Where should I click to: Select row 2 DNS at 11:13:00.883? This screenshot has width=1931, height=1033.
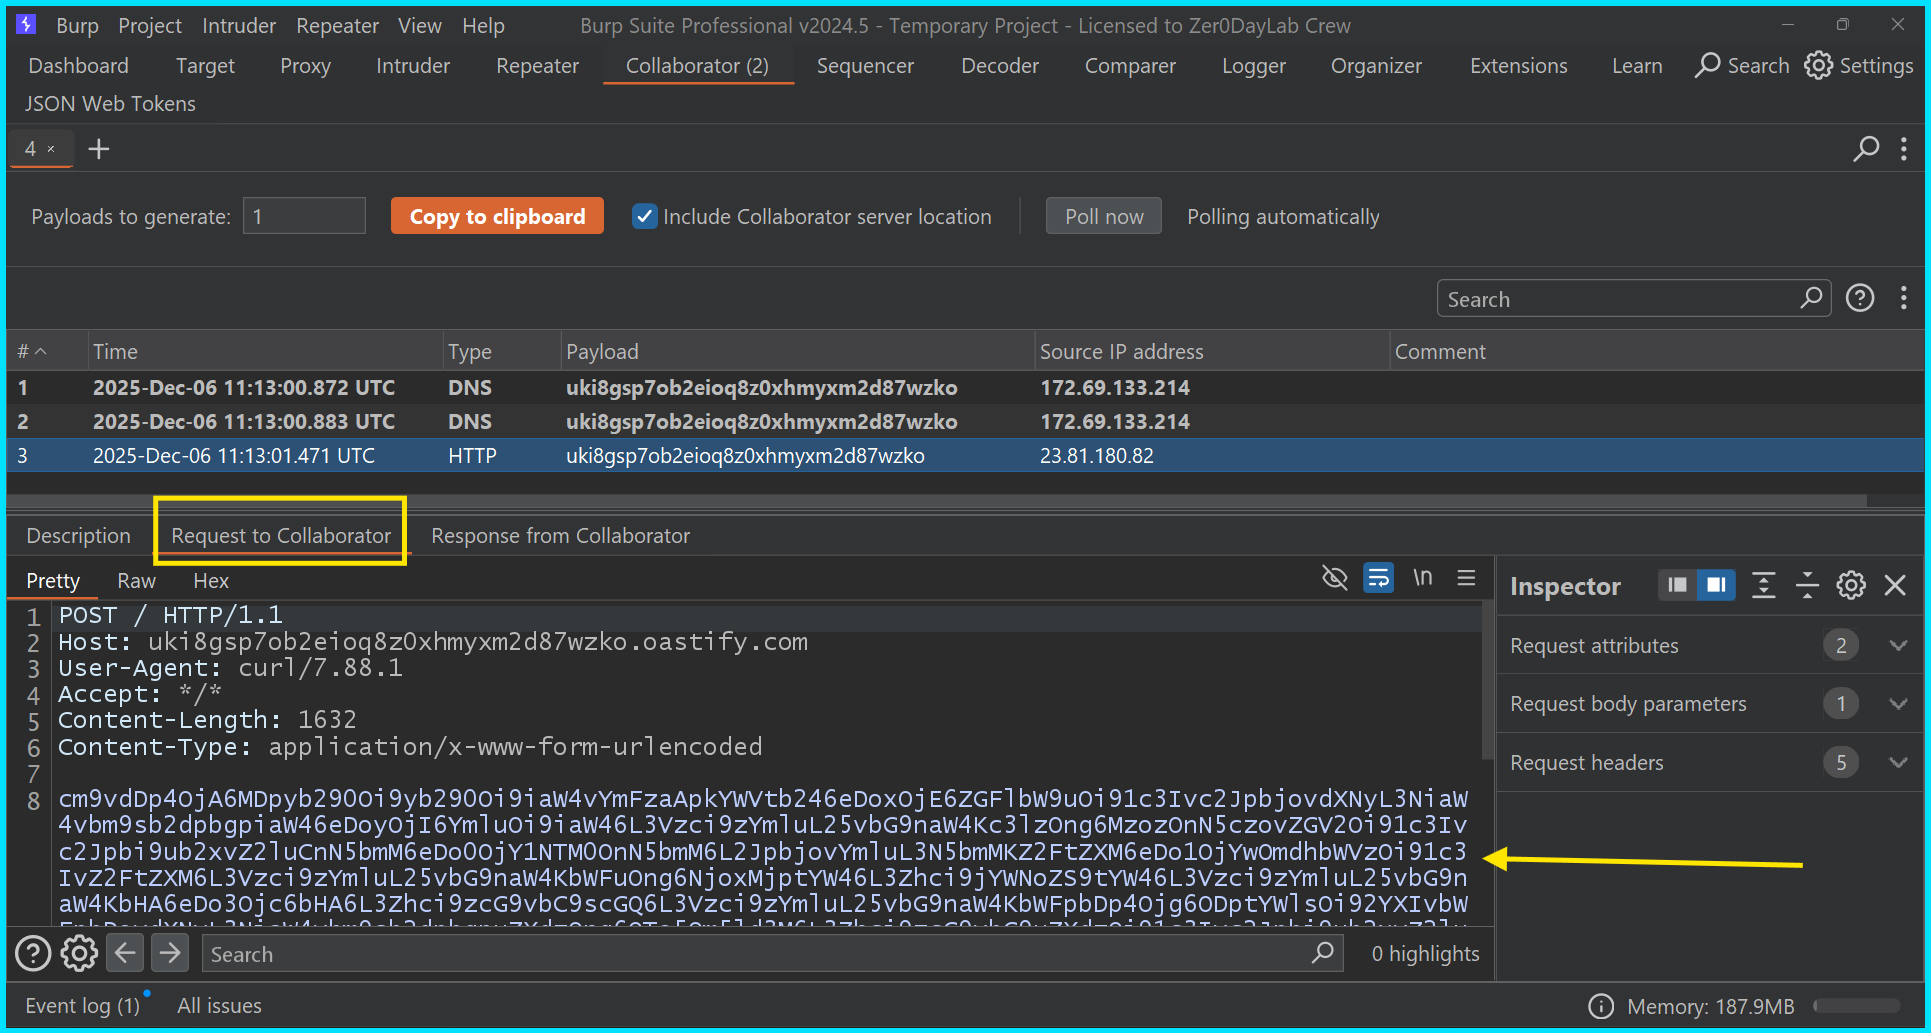965,422
